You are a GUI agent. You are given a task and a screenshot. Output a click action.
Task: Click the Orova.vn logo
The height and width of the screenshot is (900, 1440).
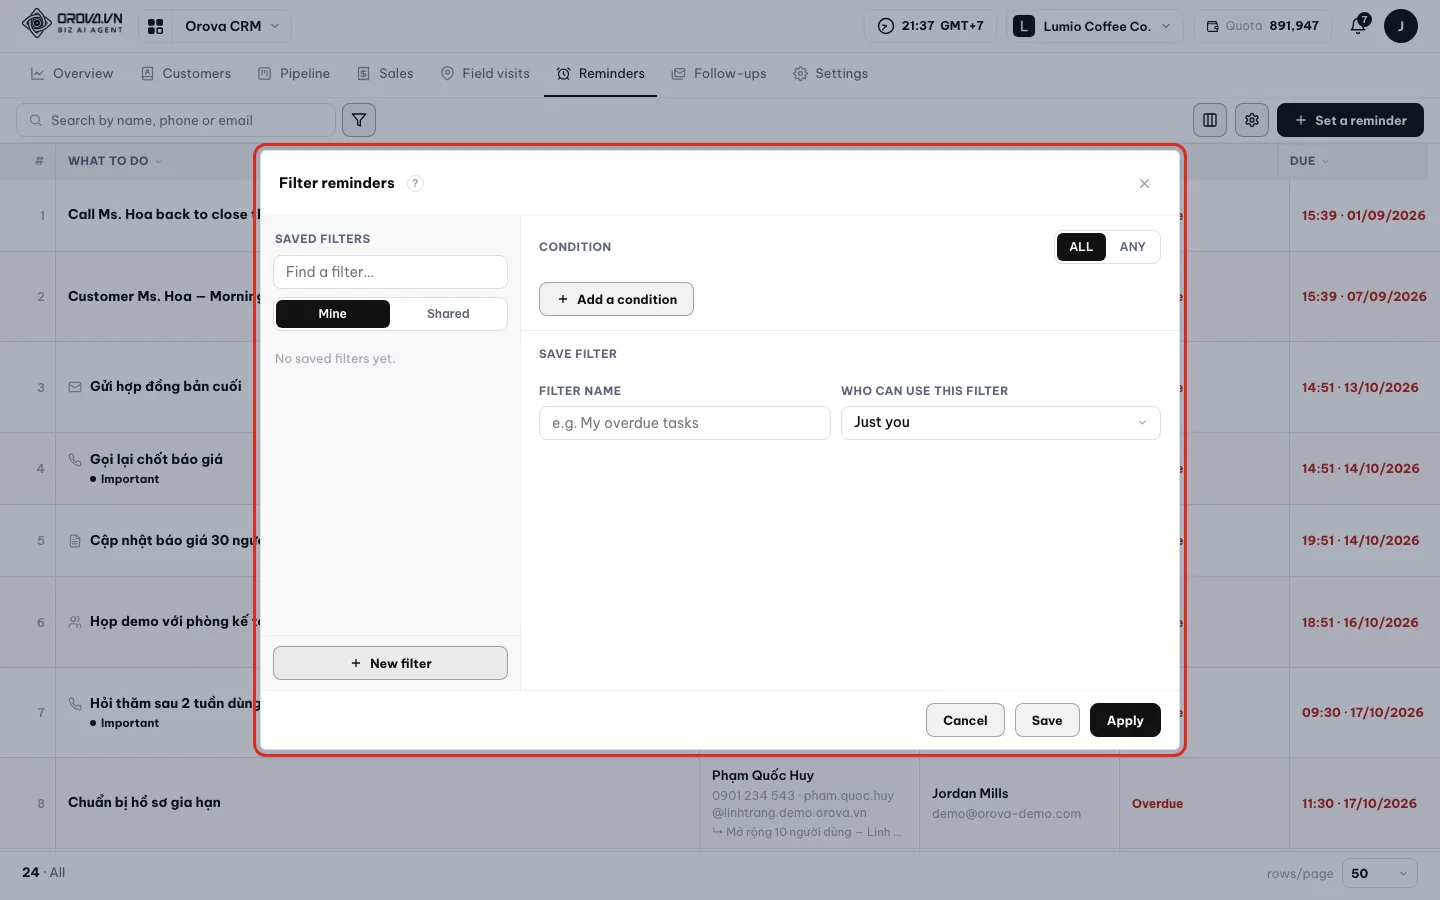pos(72,23)
